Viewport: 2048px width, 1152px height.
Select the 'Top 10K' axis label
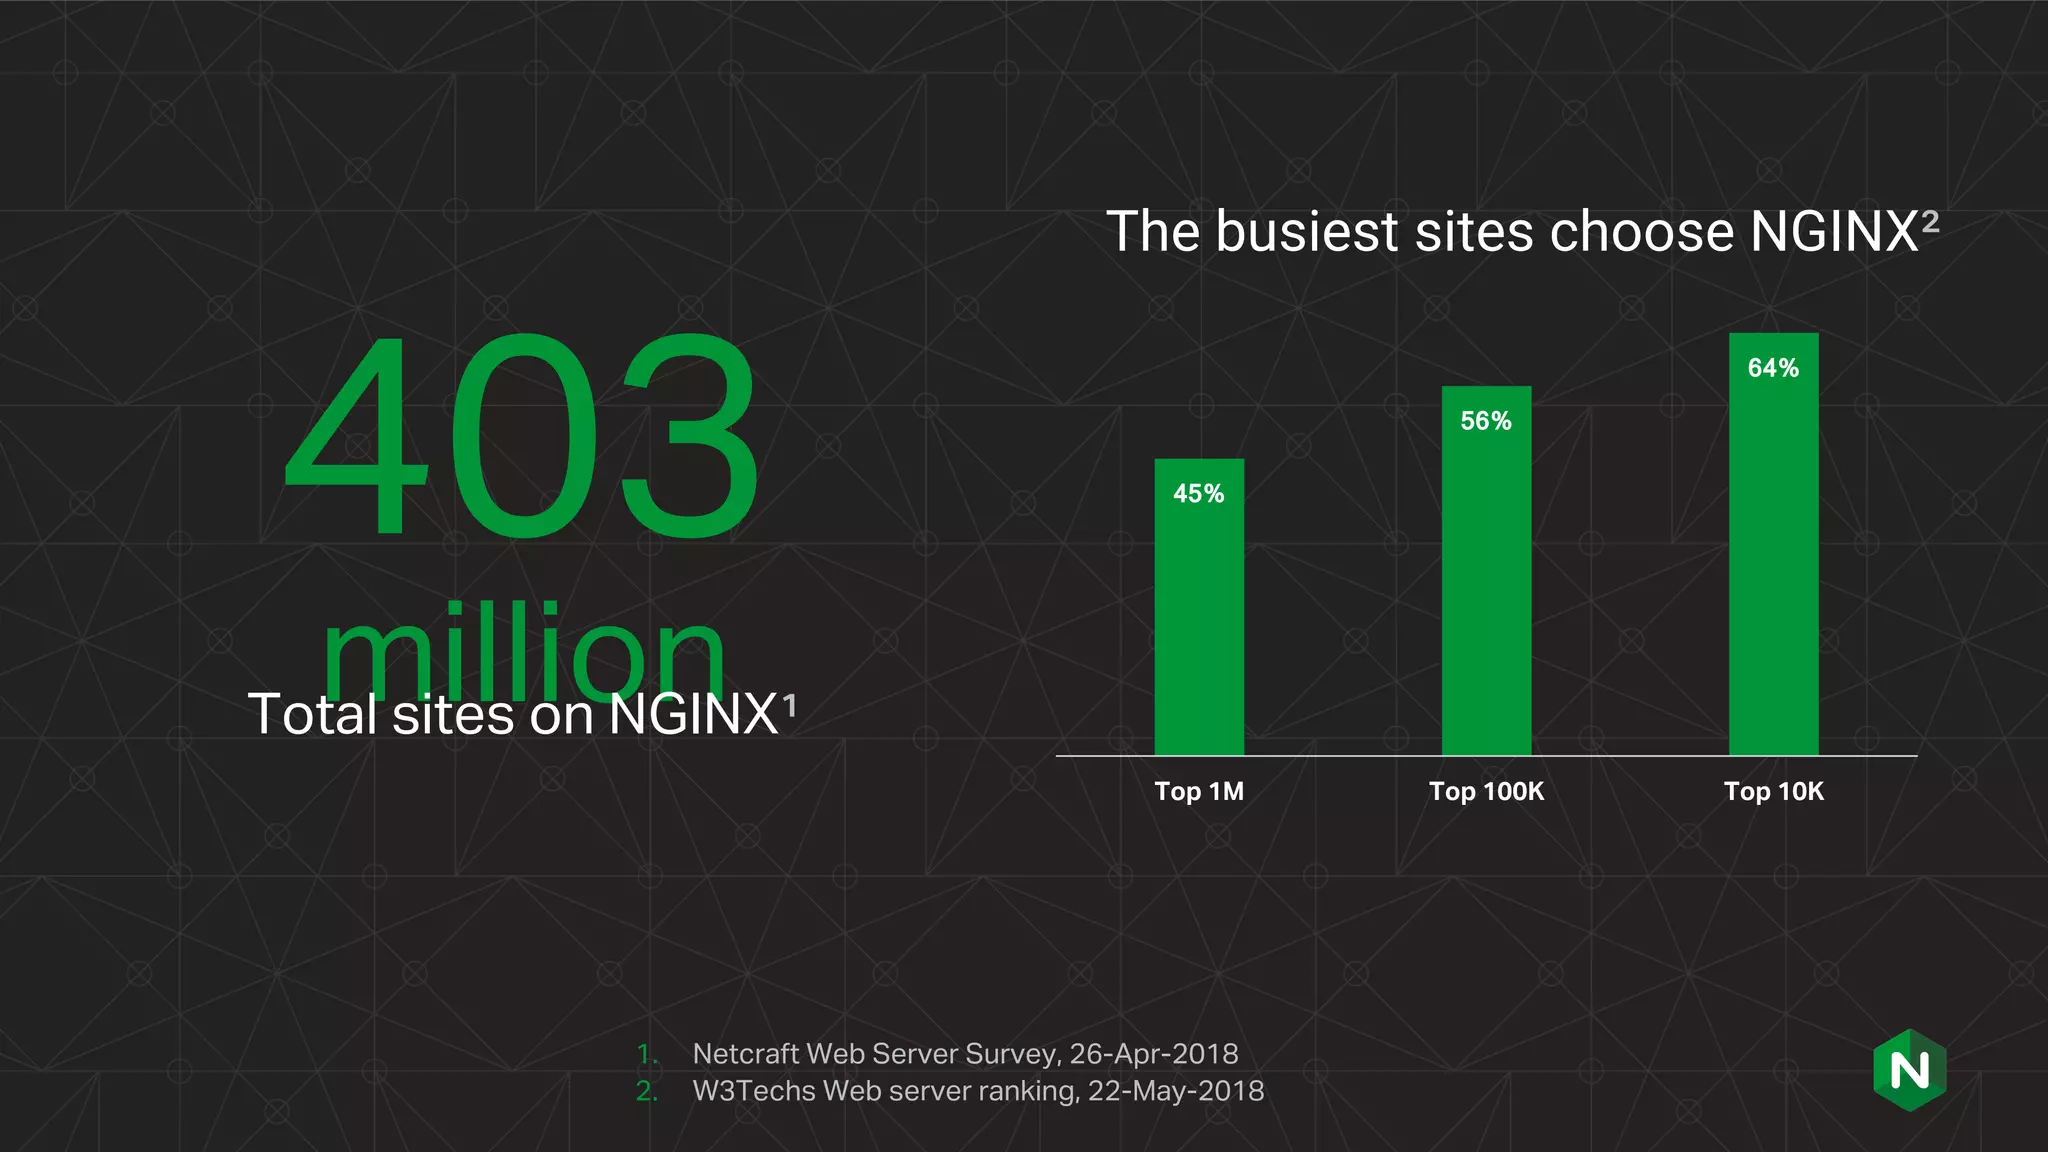[1773, 791]
